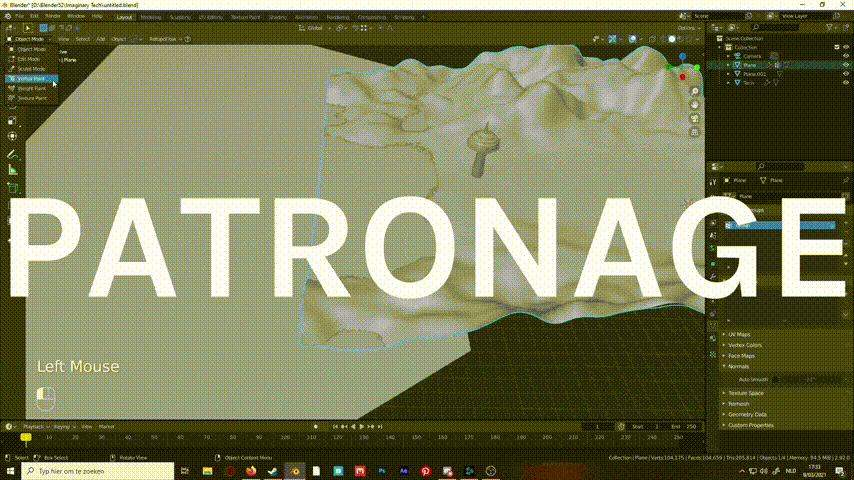Open the Keying dropdown in the timeline
Image resolution: width=854 pixels, height=480 pixels.
pos(63,427)
